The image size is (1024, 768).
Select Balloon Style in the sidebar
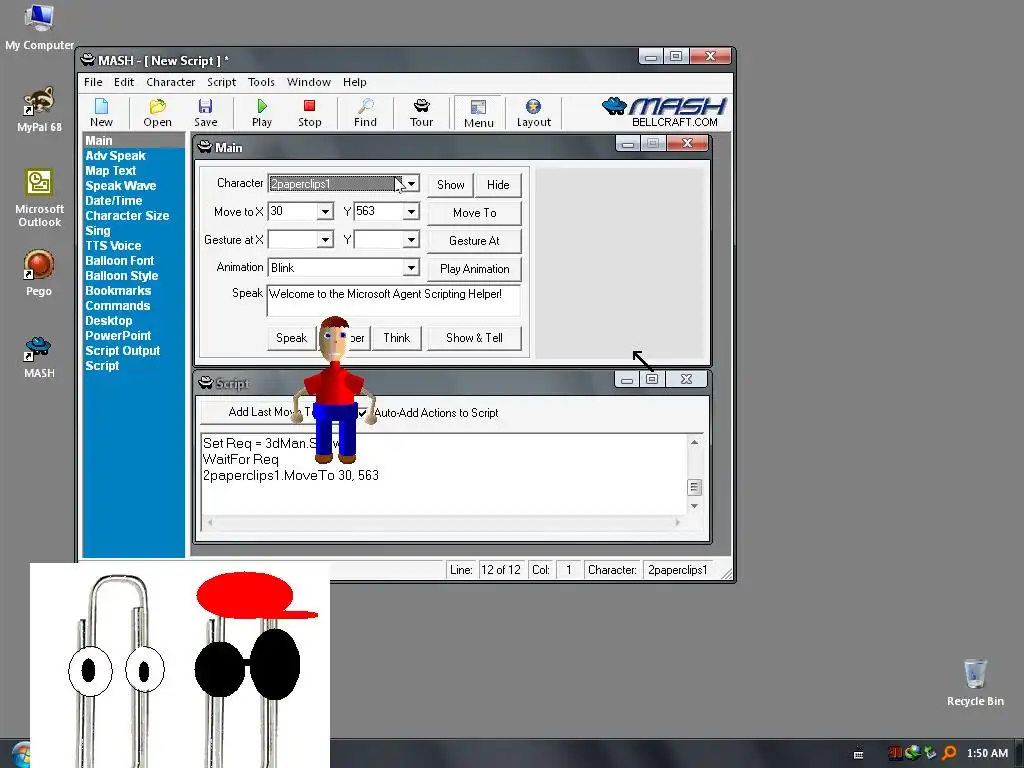pos(121,276)
